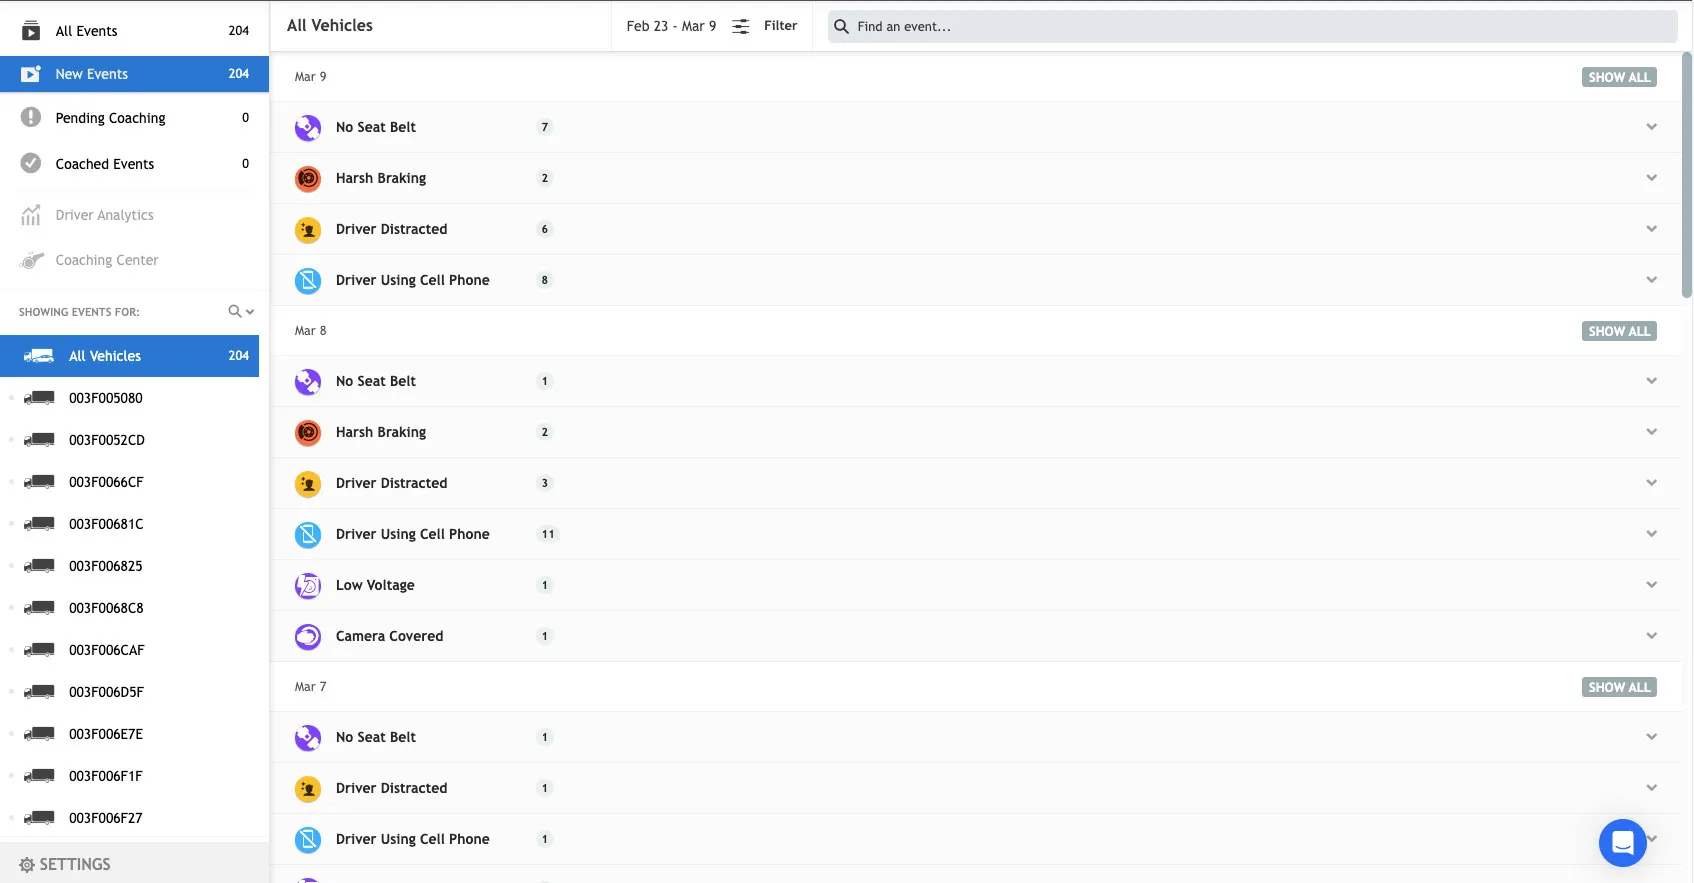The height and width of the screenshot is (883, 1694).
Task: Expand Mar 8 Camera Covered row
Action: 1651,636
